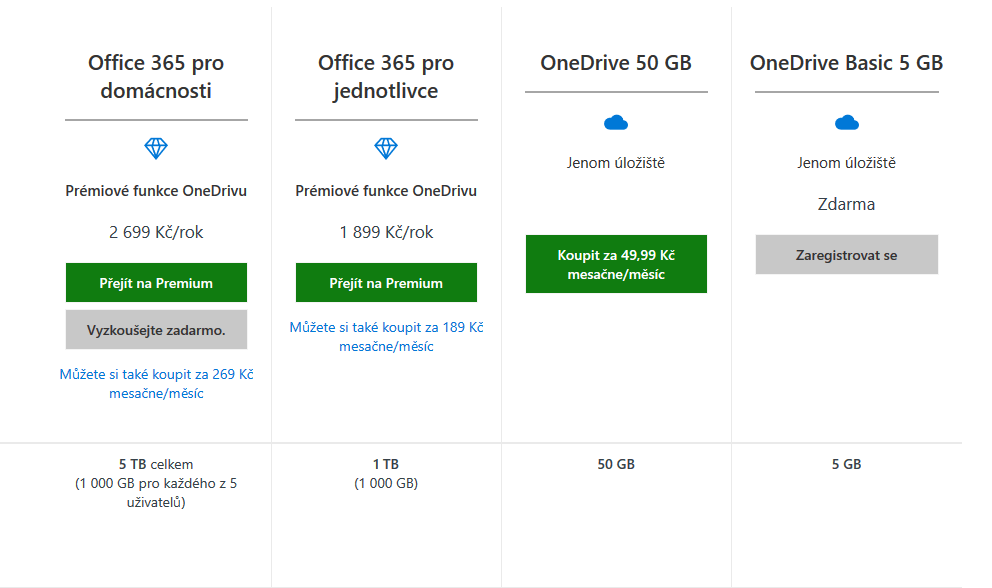Viewport: 992px width, 588px height.
Task: Click the cloud icon under OneDrive Basic 5 GB
Action: click(x=846, y=122)
